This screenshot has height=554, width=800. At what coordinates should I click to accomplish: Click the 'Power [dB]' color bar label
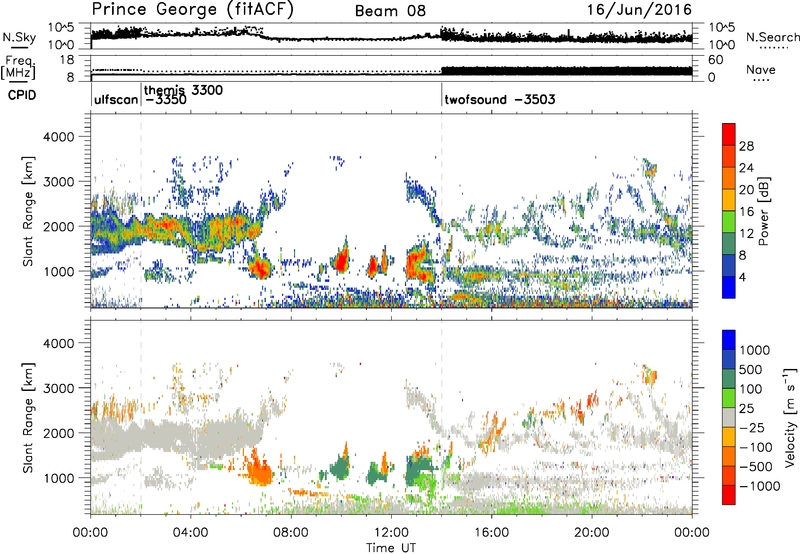[x=763, y=211]
